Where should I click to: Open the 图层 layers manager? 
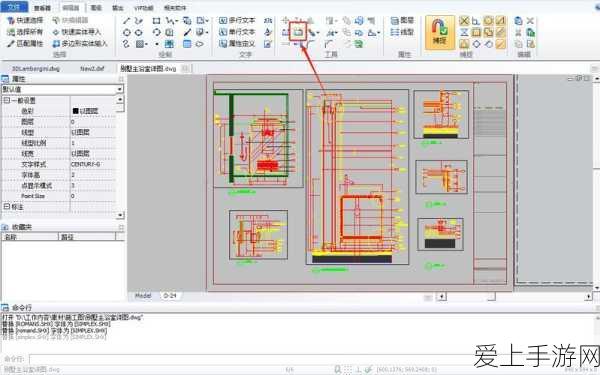click(x=402, y=20)
